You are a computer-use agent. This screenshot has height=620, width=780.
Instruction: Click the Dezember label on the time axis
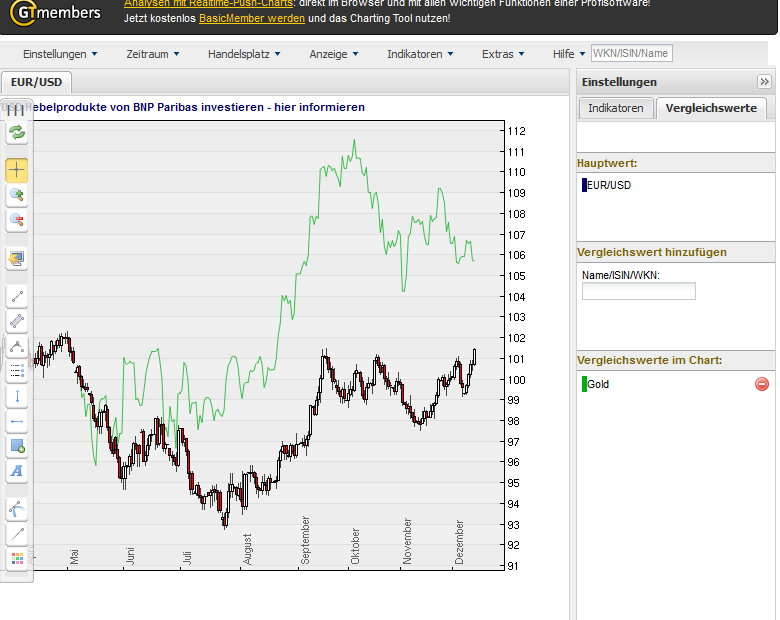coord(459,542)
